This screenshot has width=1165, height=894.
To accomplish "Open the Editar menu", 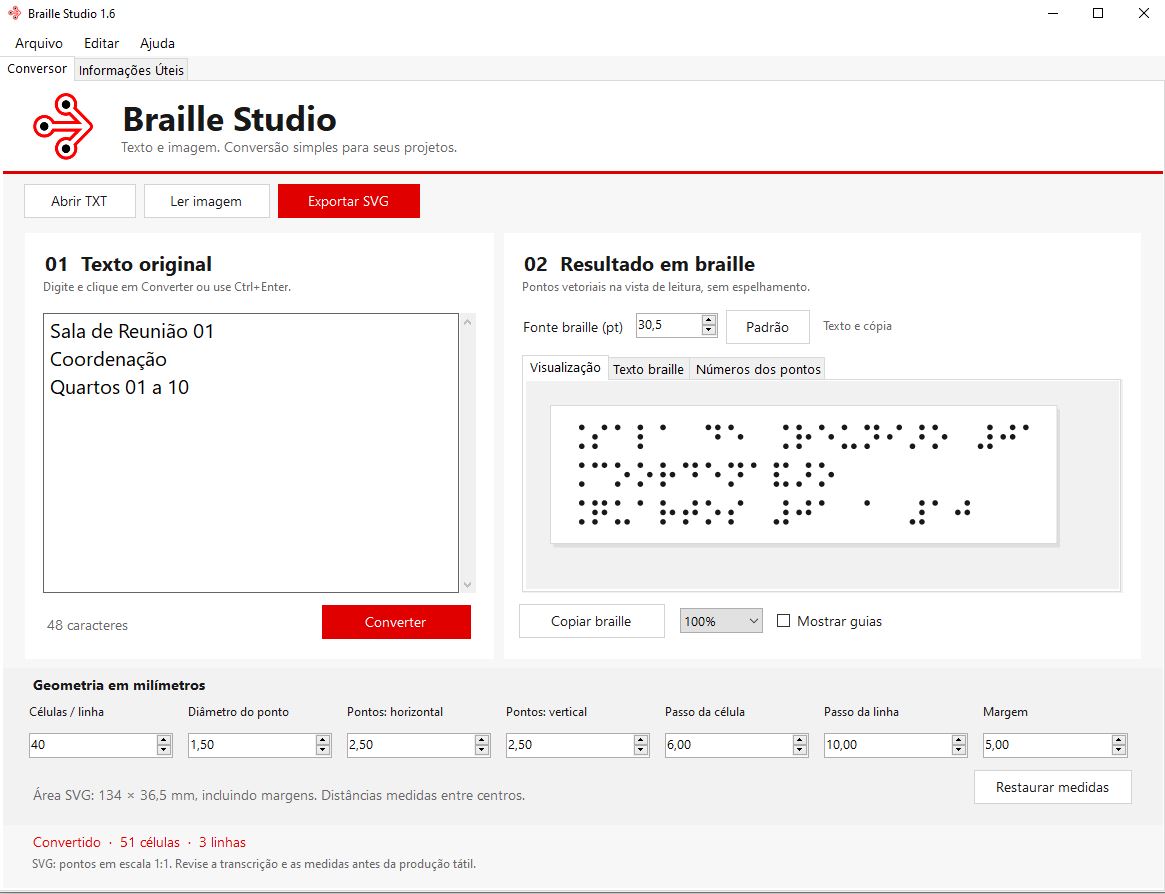I will 101,43.
